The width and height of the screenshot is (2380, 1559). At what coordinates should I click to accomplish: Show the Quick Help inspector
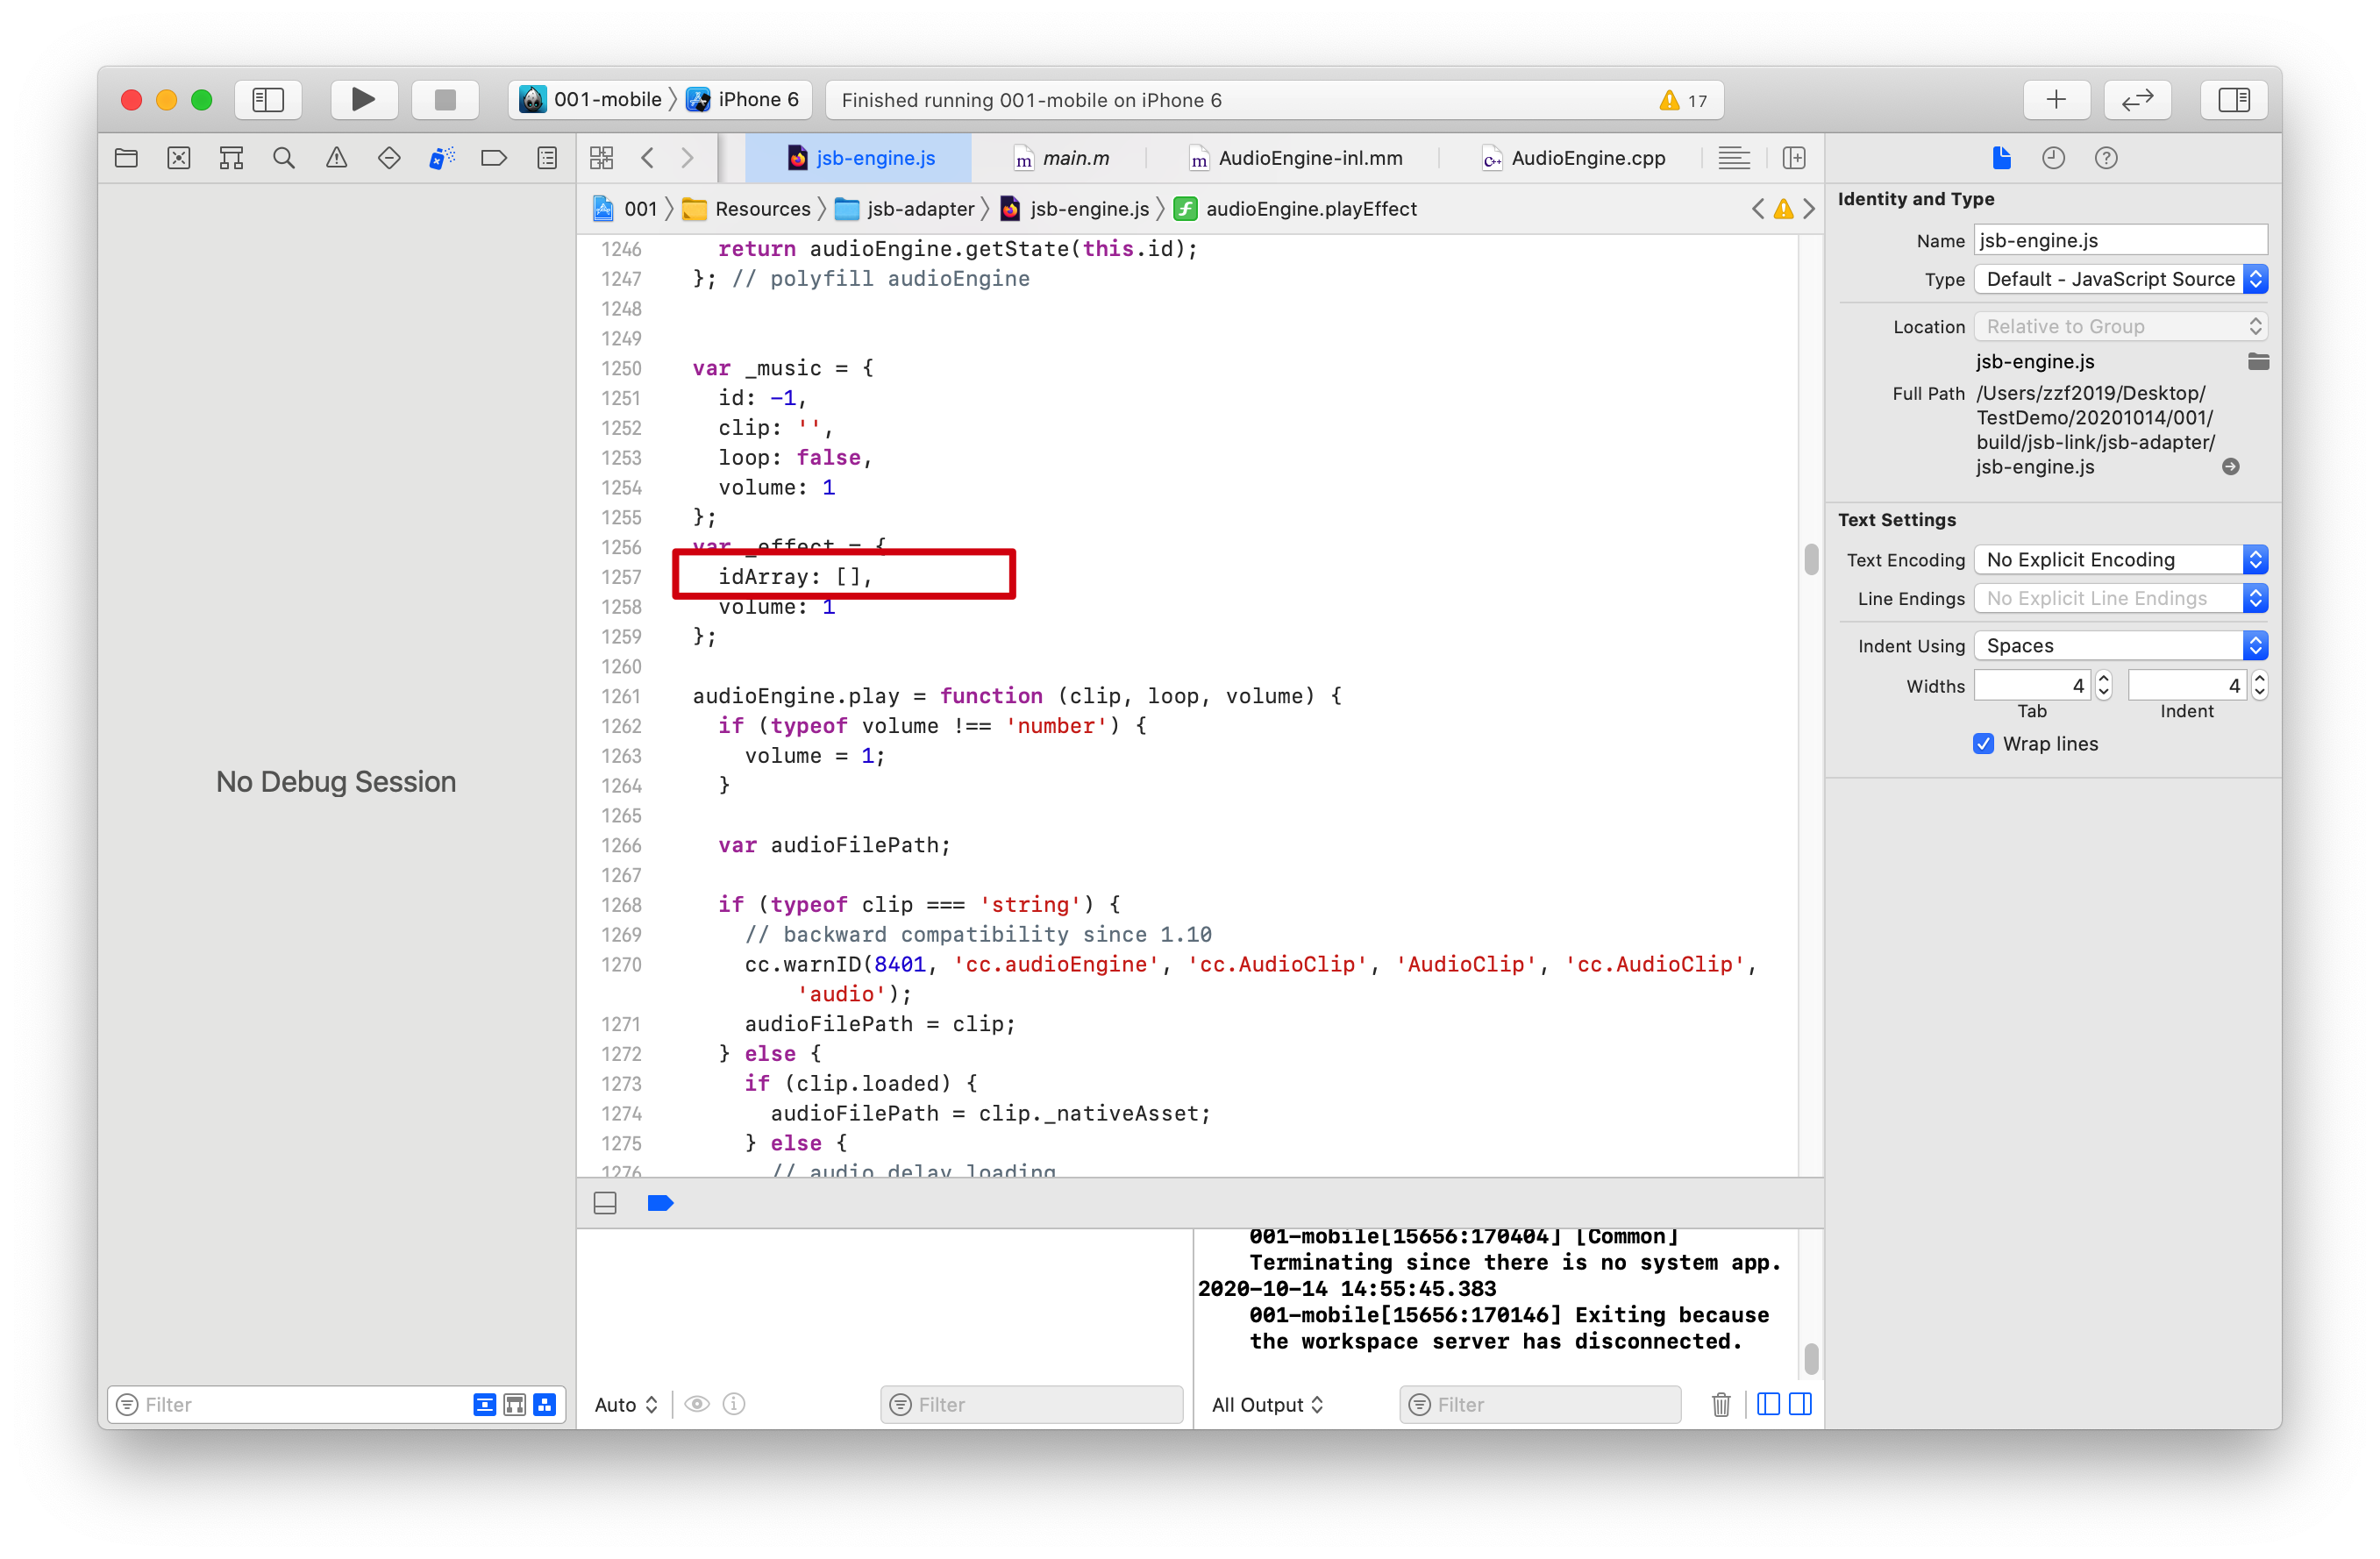pyautogui.click(x=2105, y=158)
